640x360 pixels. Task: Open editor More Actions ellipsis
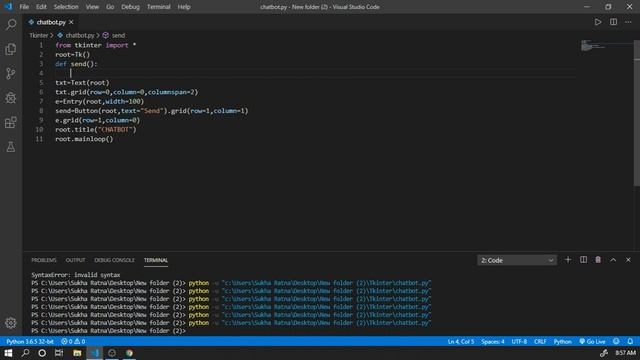[628, 22]
